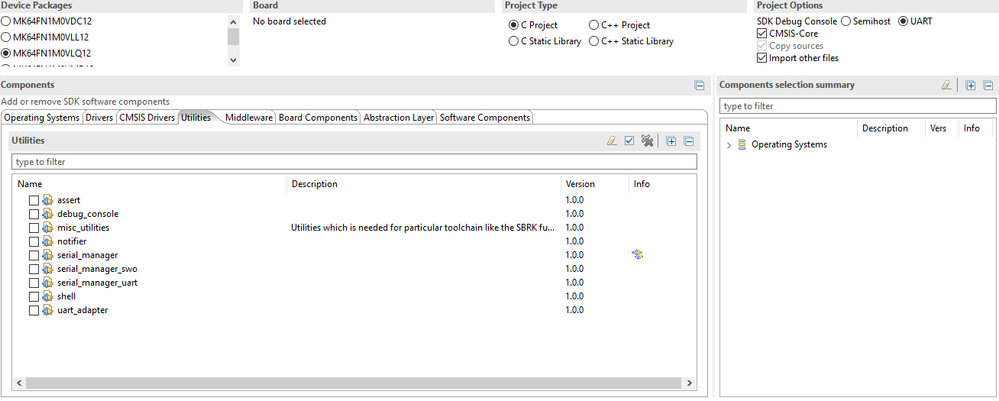Choose the C++ Project type
999x401 pixels.
pos(594,26)
